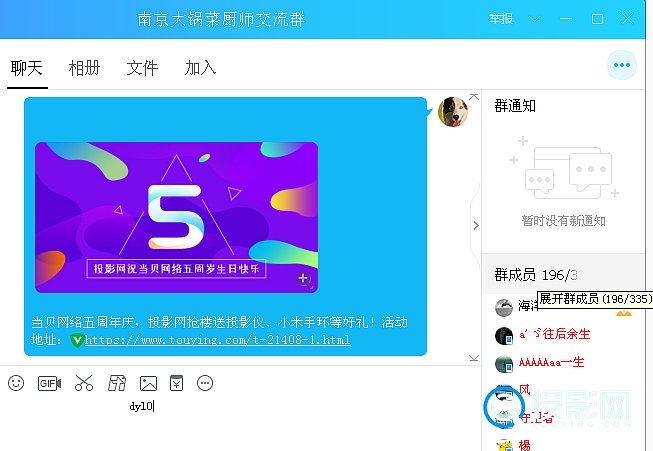The width and height of the screenshot is (653, 451).
Task: Open the 文件 tab
Action: pyautogui.click(x=142, y=68)
